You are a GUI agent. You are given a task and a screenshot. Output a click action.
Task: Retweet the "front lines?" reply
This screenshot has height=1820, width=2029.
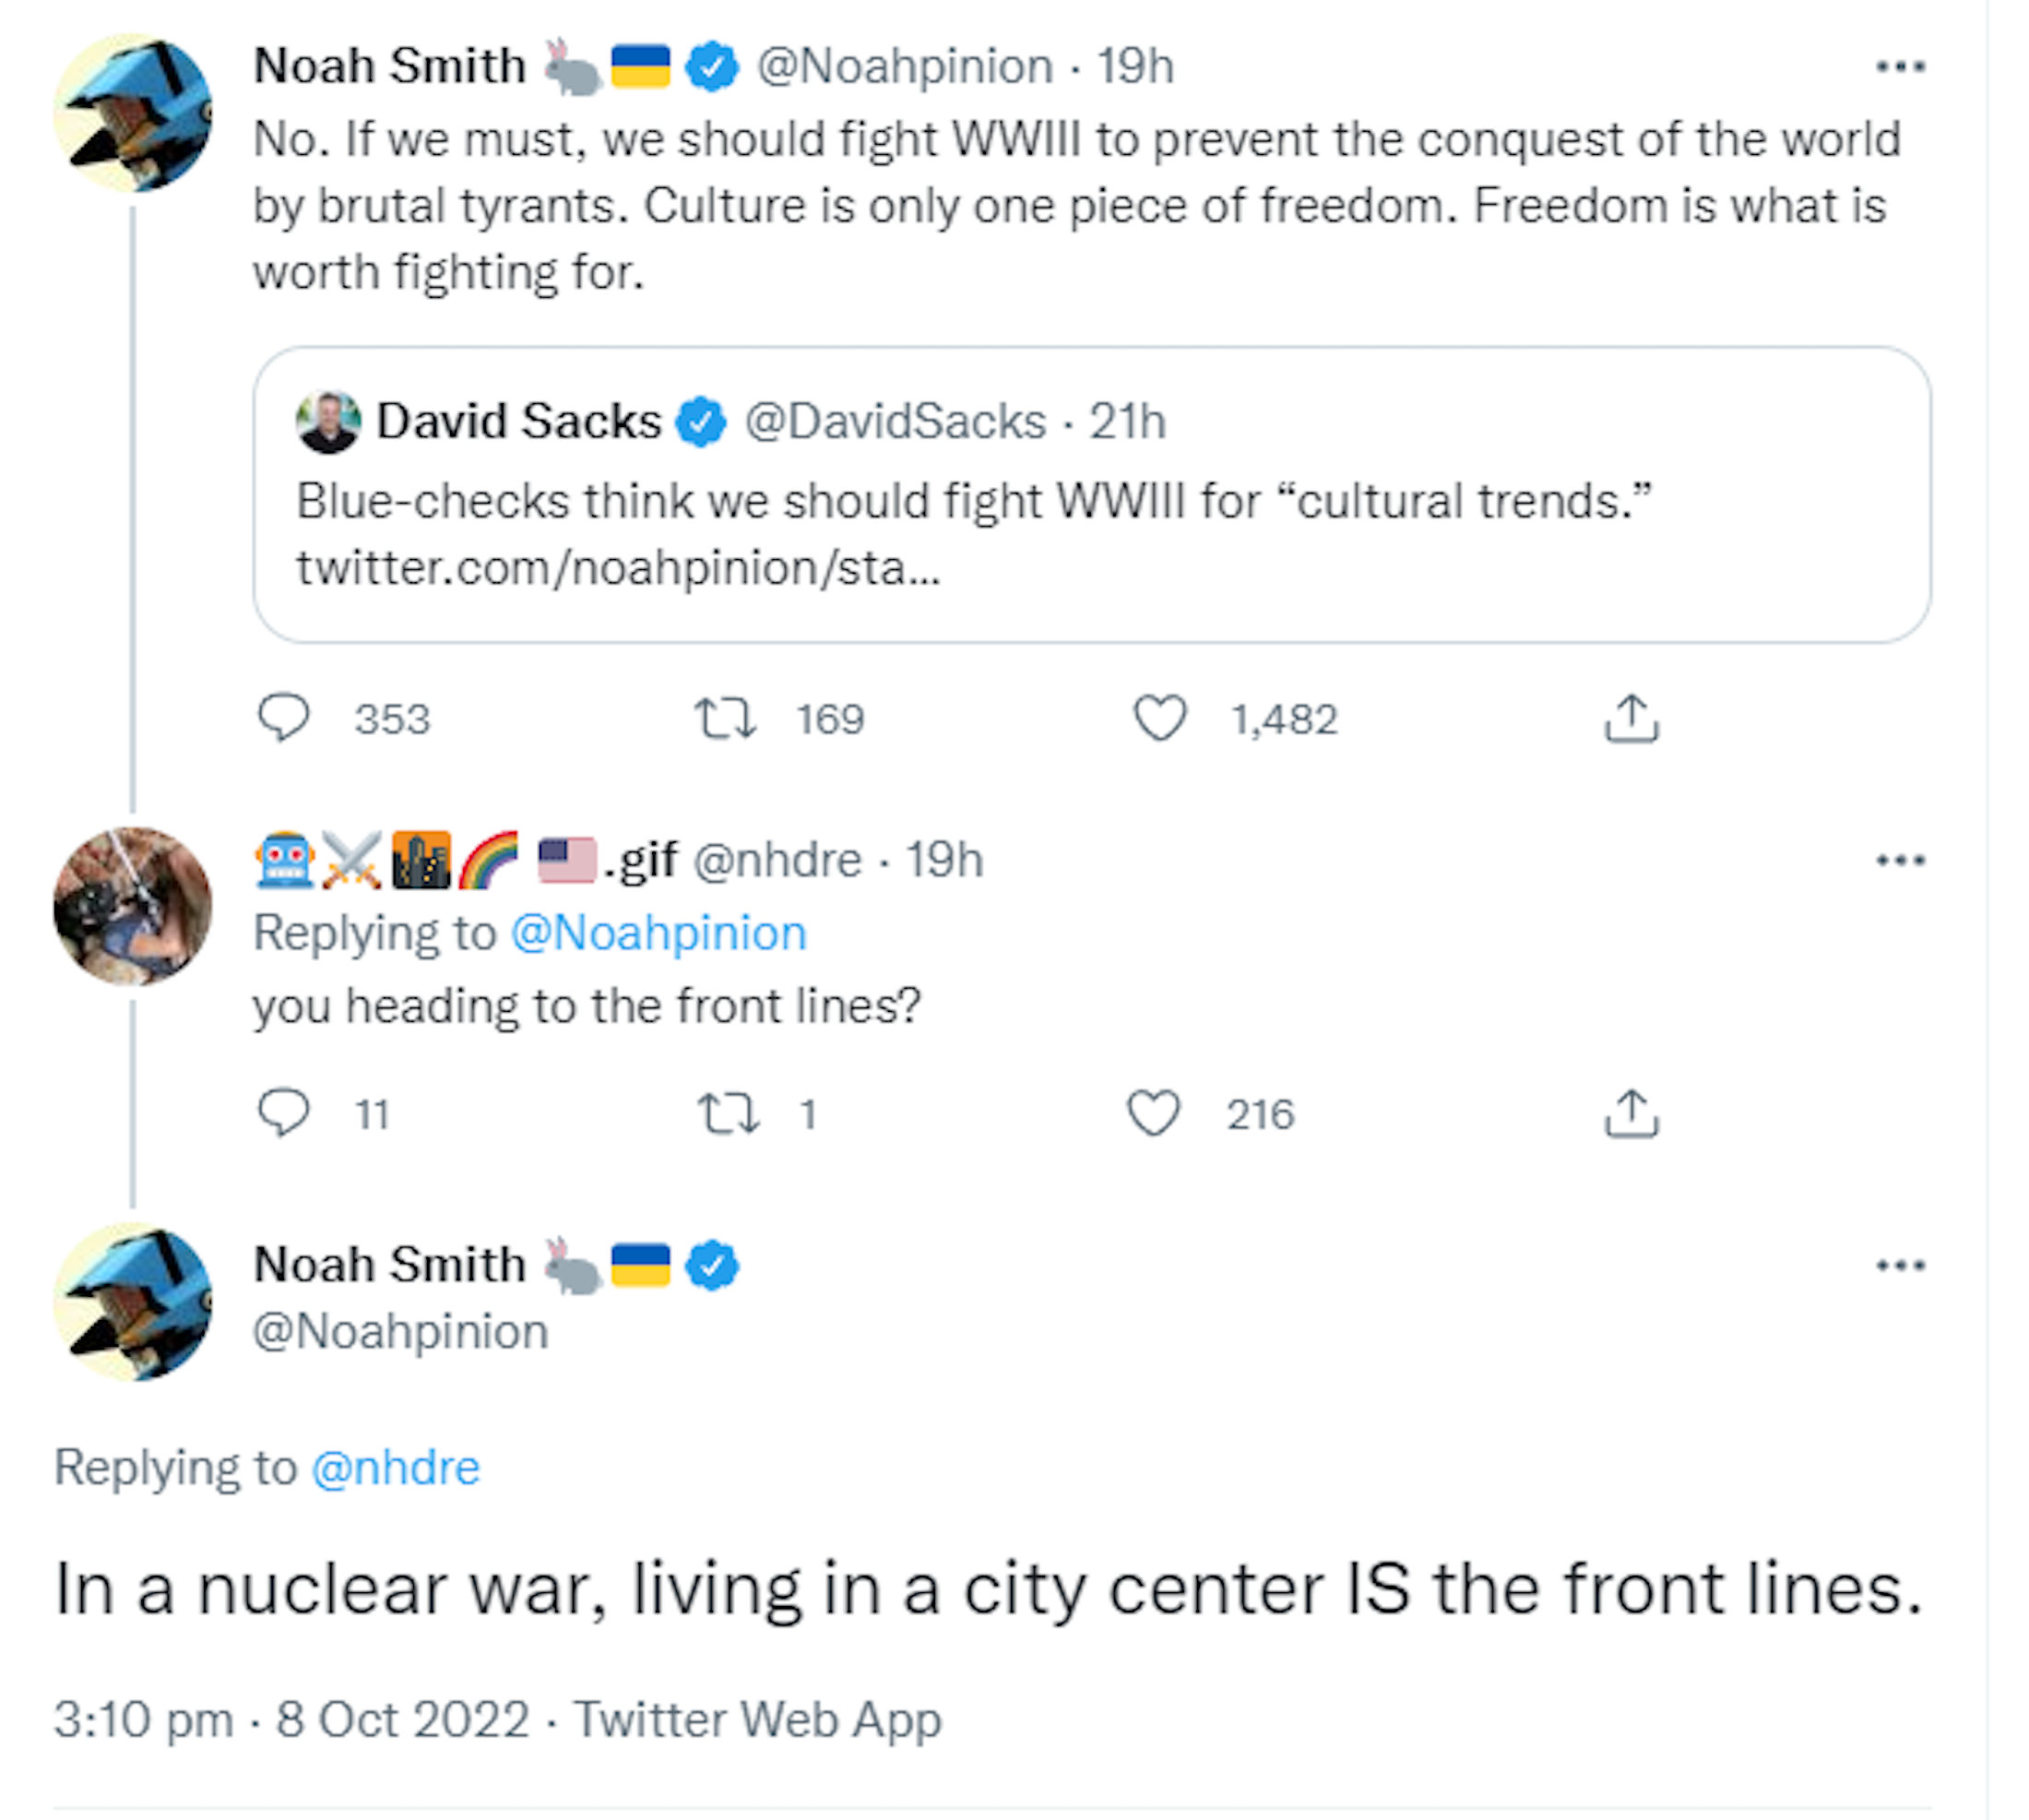(x=727, y=1113)
